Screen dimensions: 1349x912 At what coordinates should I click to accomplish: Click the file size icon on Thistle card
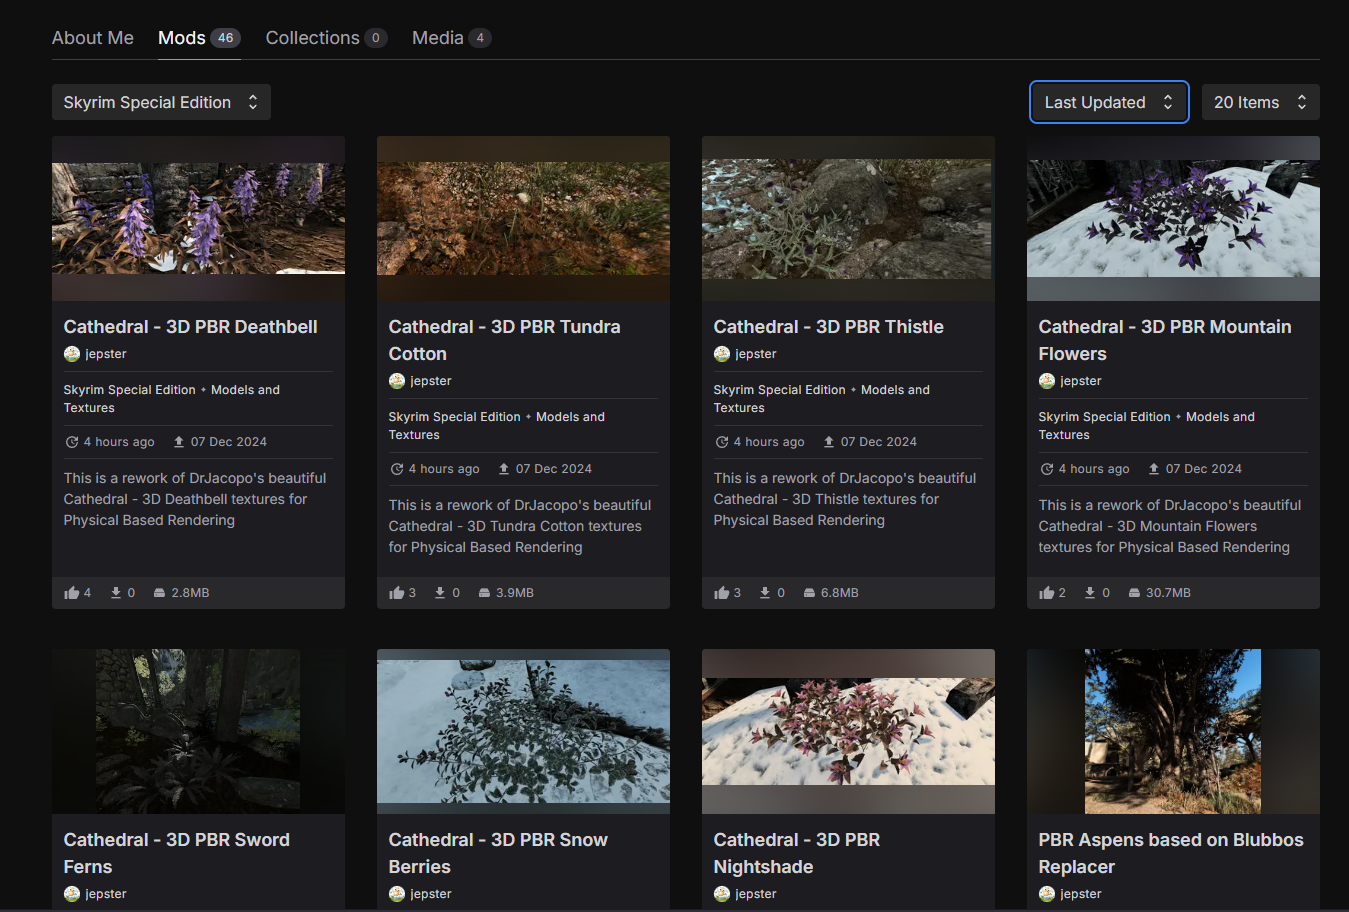809,593
